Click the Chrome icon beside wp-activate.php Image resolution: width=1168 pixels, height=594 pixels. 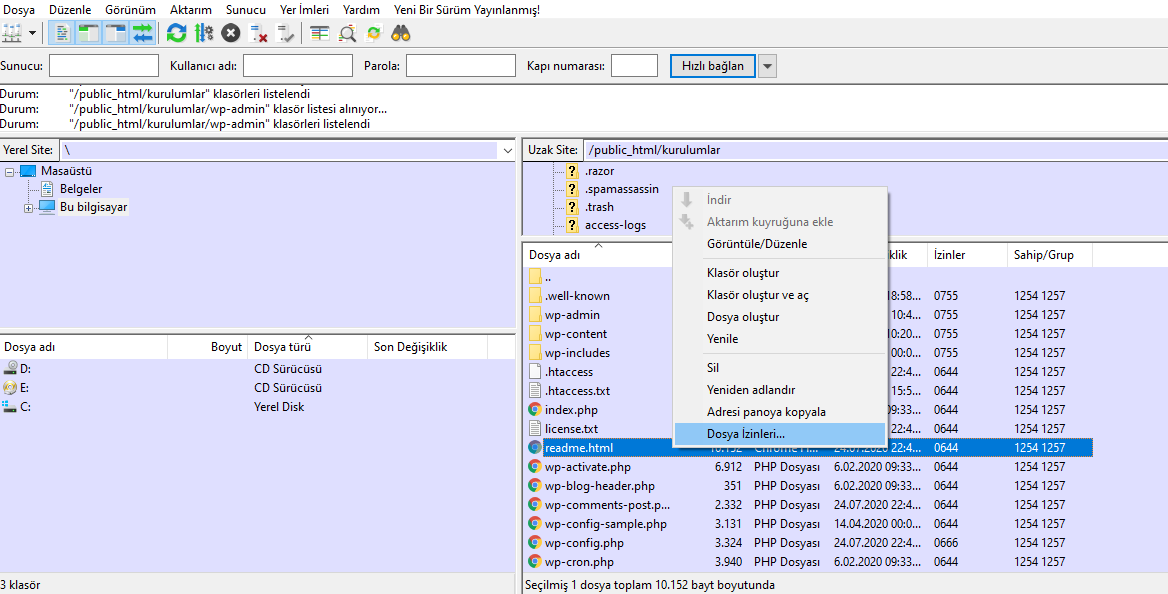(535, 467)
